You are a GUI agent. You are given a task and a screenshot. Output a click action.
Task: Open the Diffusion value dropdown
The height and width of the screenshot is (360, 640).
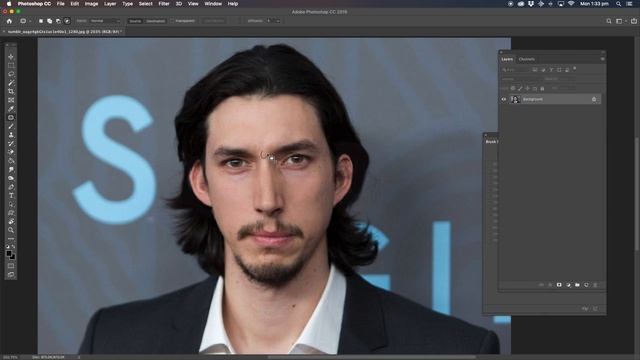(278, 21)
